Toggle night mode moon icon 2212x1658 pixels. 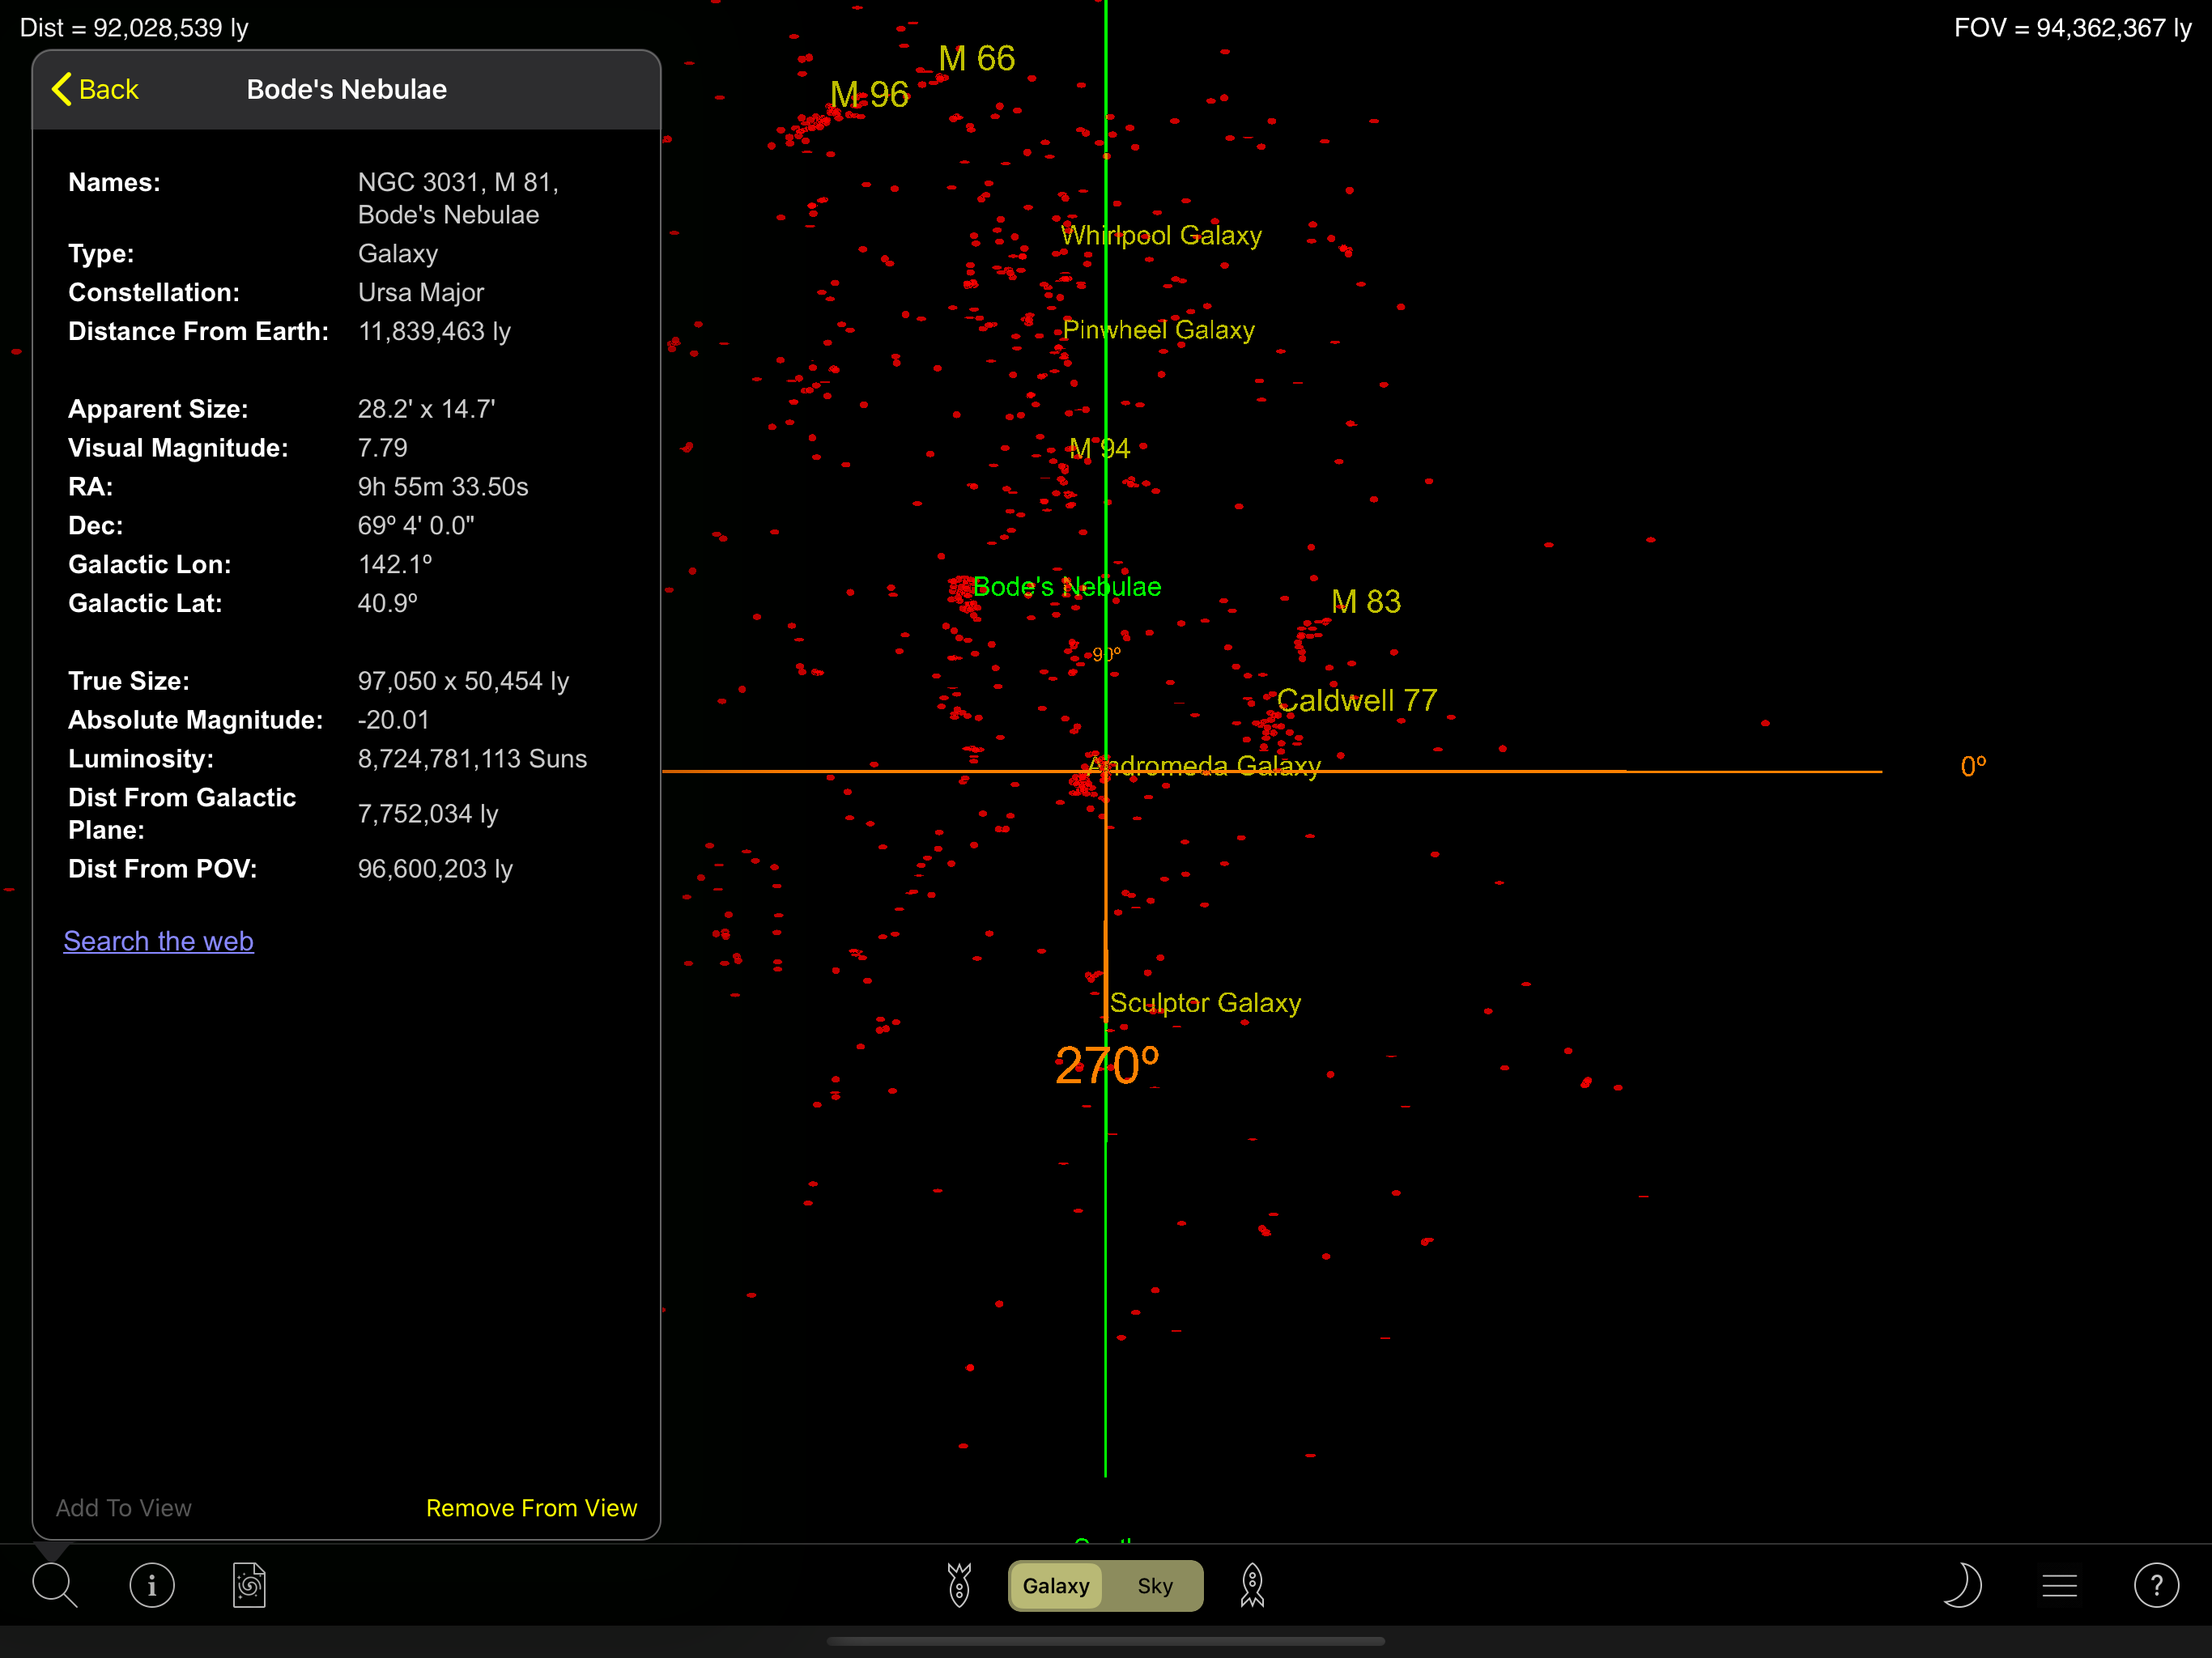[1962, 1585]
